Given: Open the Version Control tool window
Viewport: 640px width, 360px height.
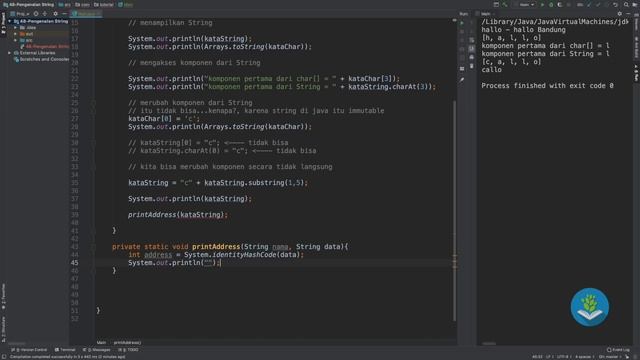Looking at the screenshot, I should click(x=29, y=350).
